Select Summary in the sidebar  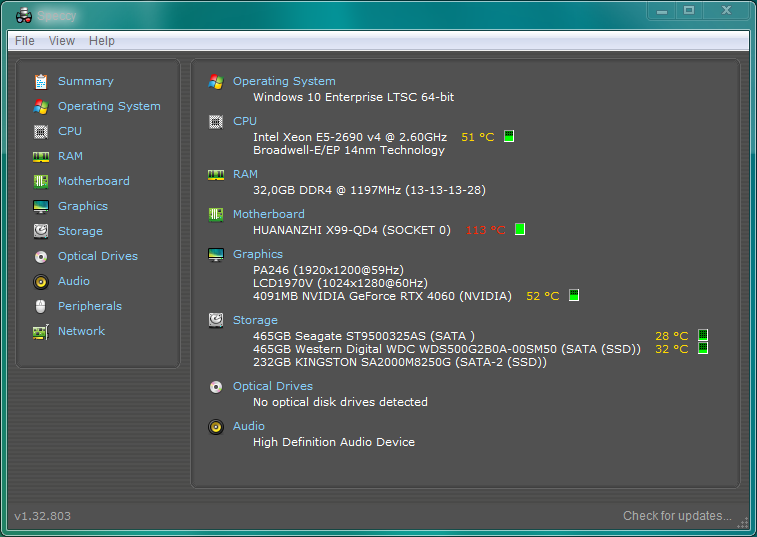[x=86, y=81]
